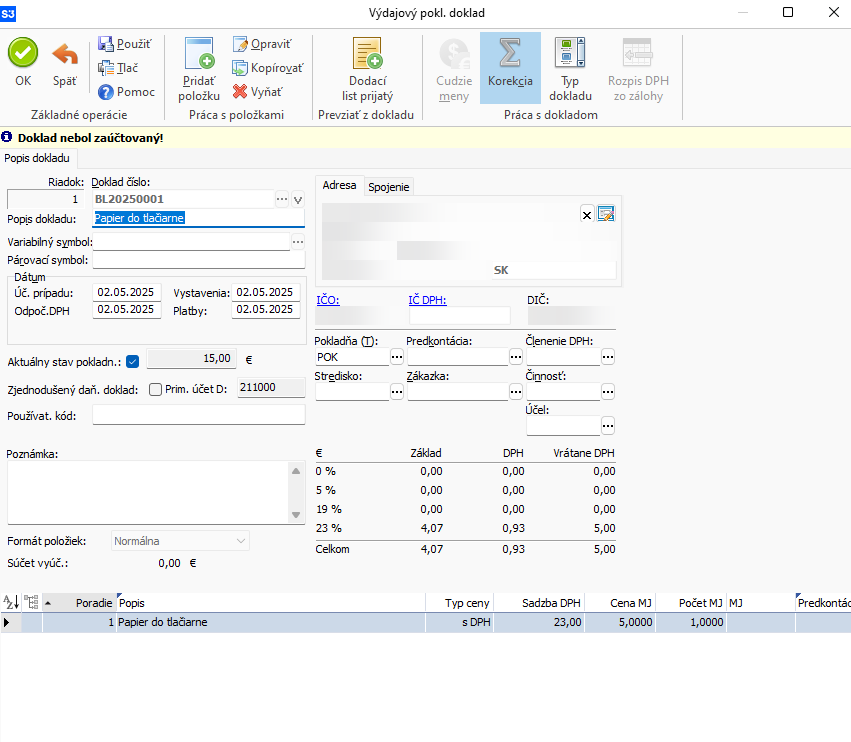Focus the Popis dokladu text field

tap(199, 218)
